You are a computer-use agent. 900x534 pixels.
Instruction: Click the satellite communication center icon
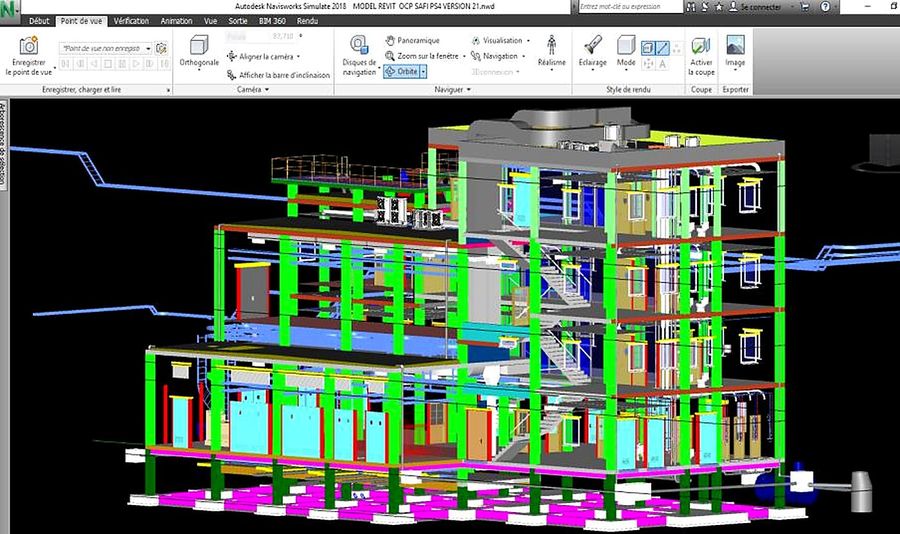(x=704, y=7)
